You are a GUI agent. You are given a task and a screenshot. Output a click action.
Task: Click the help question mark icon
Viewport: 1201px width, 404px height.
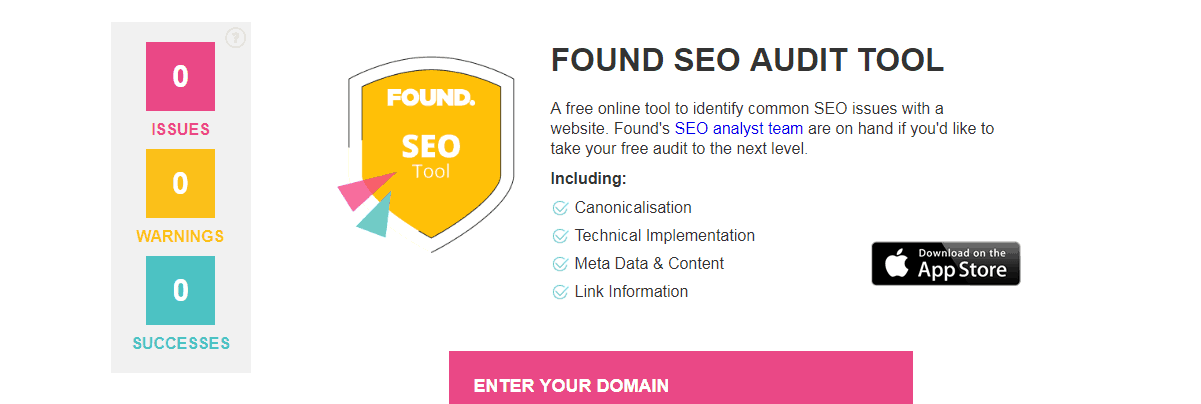tap(235, 38)
